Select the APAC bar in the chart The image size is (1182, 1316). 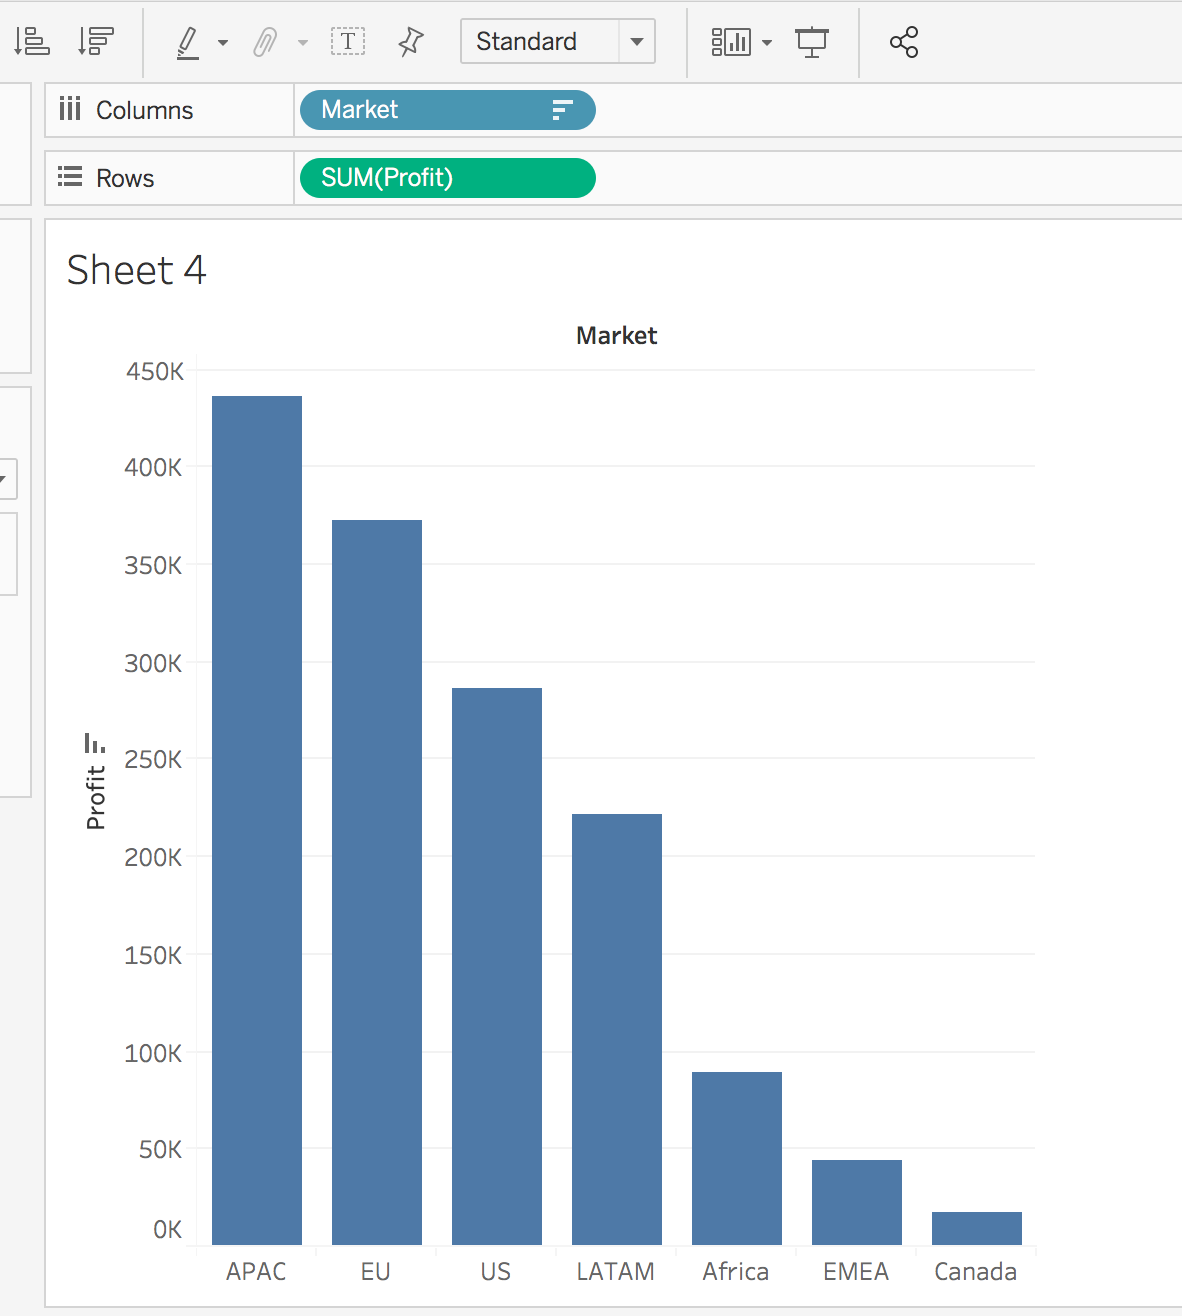coord(257,820)
